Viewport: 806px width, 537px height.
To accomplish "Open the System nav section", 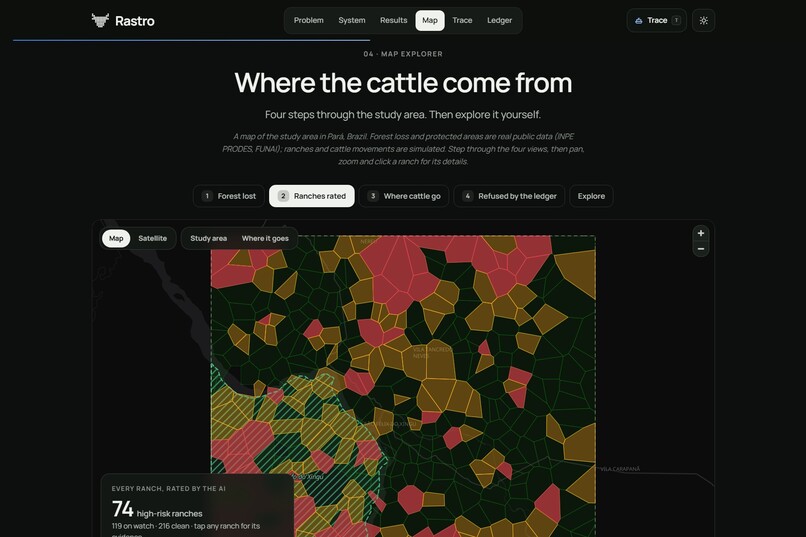I will click(352, 21).
